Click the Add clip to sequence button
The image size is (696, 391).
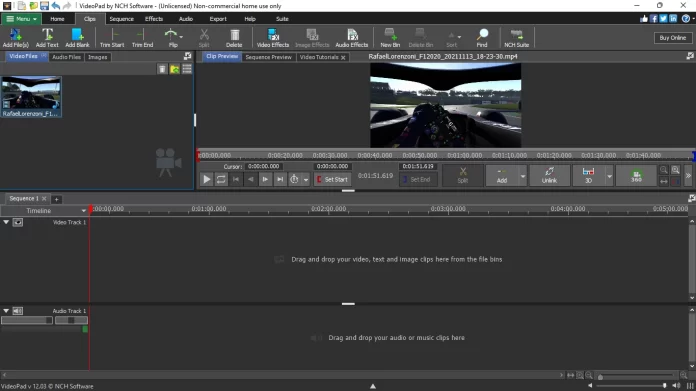pos(502,175)
